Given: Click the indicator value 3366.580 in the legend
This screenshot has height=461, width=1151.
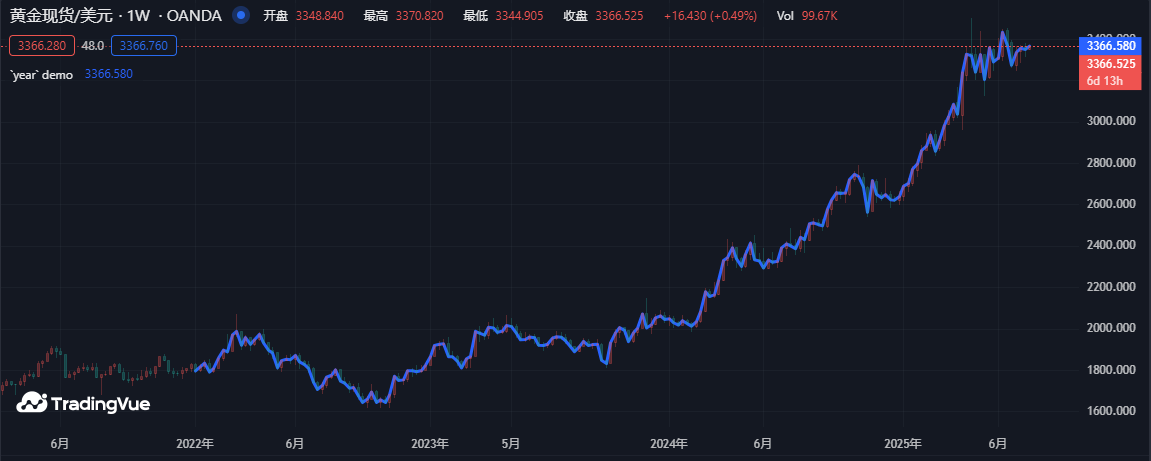Looking at the screenshot, I should tap(108, 74).
